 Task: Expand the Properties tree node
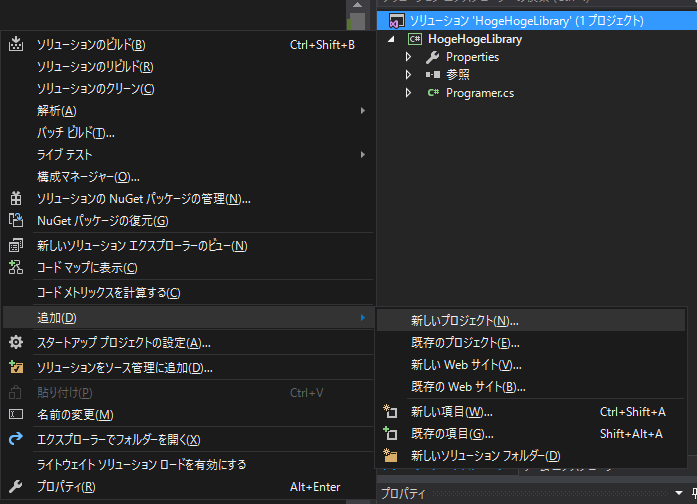409,57
